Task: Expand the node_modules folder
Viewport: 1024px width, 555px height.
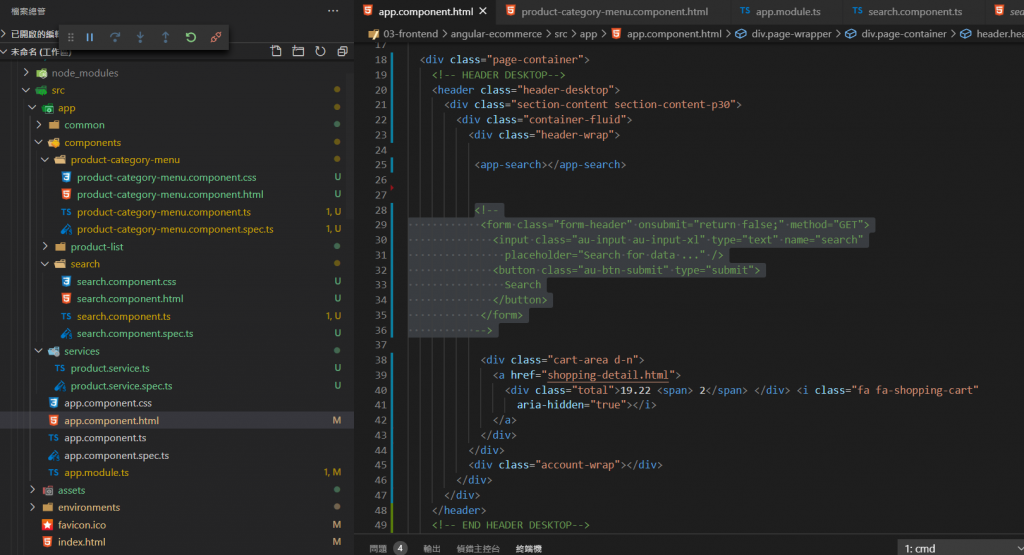Action: click(26, 72)
